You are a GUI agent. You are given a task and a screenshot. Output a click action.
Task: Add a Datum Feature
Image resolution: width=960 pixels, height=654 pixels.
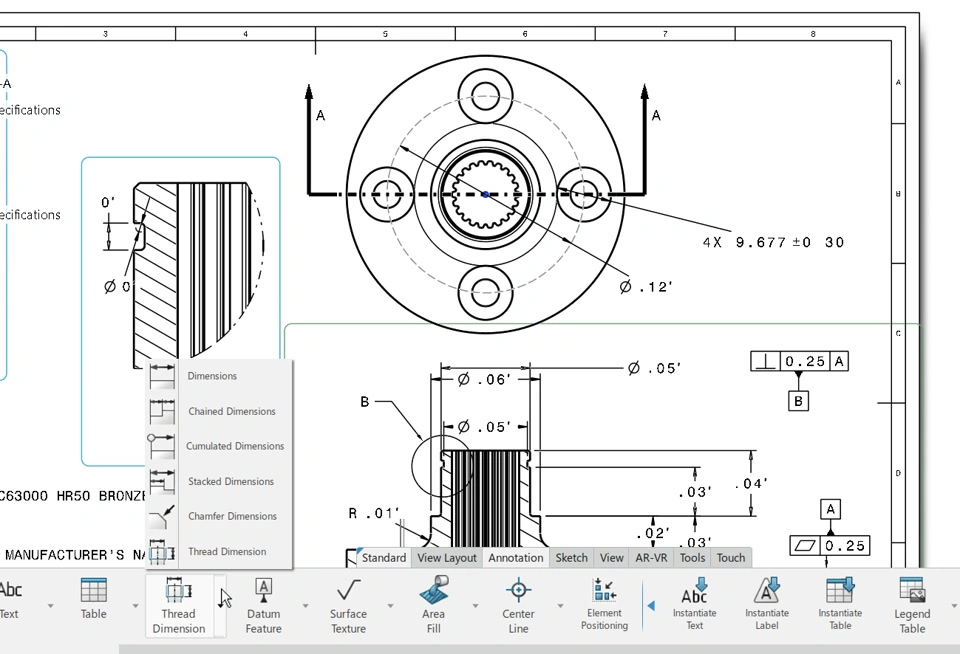click(263, 606)
